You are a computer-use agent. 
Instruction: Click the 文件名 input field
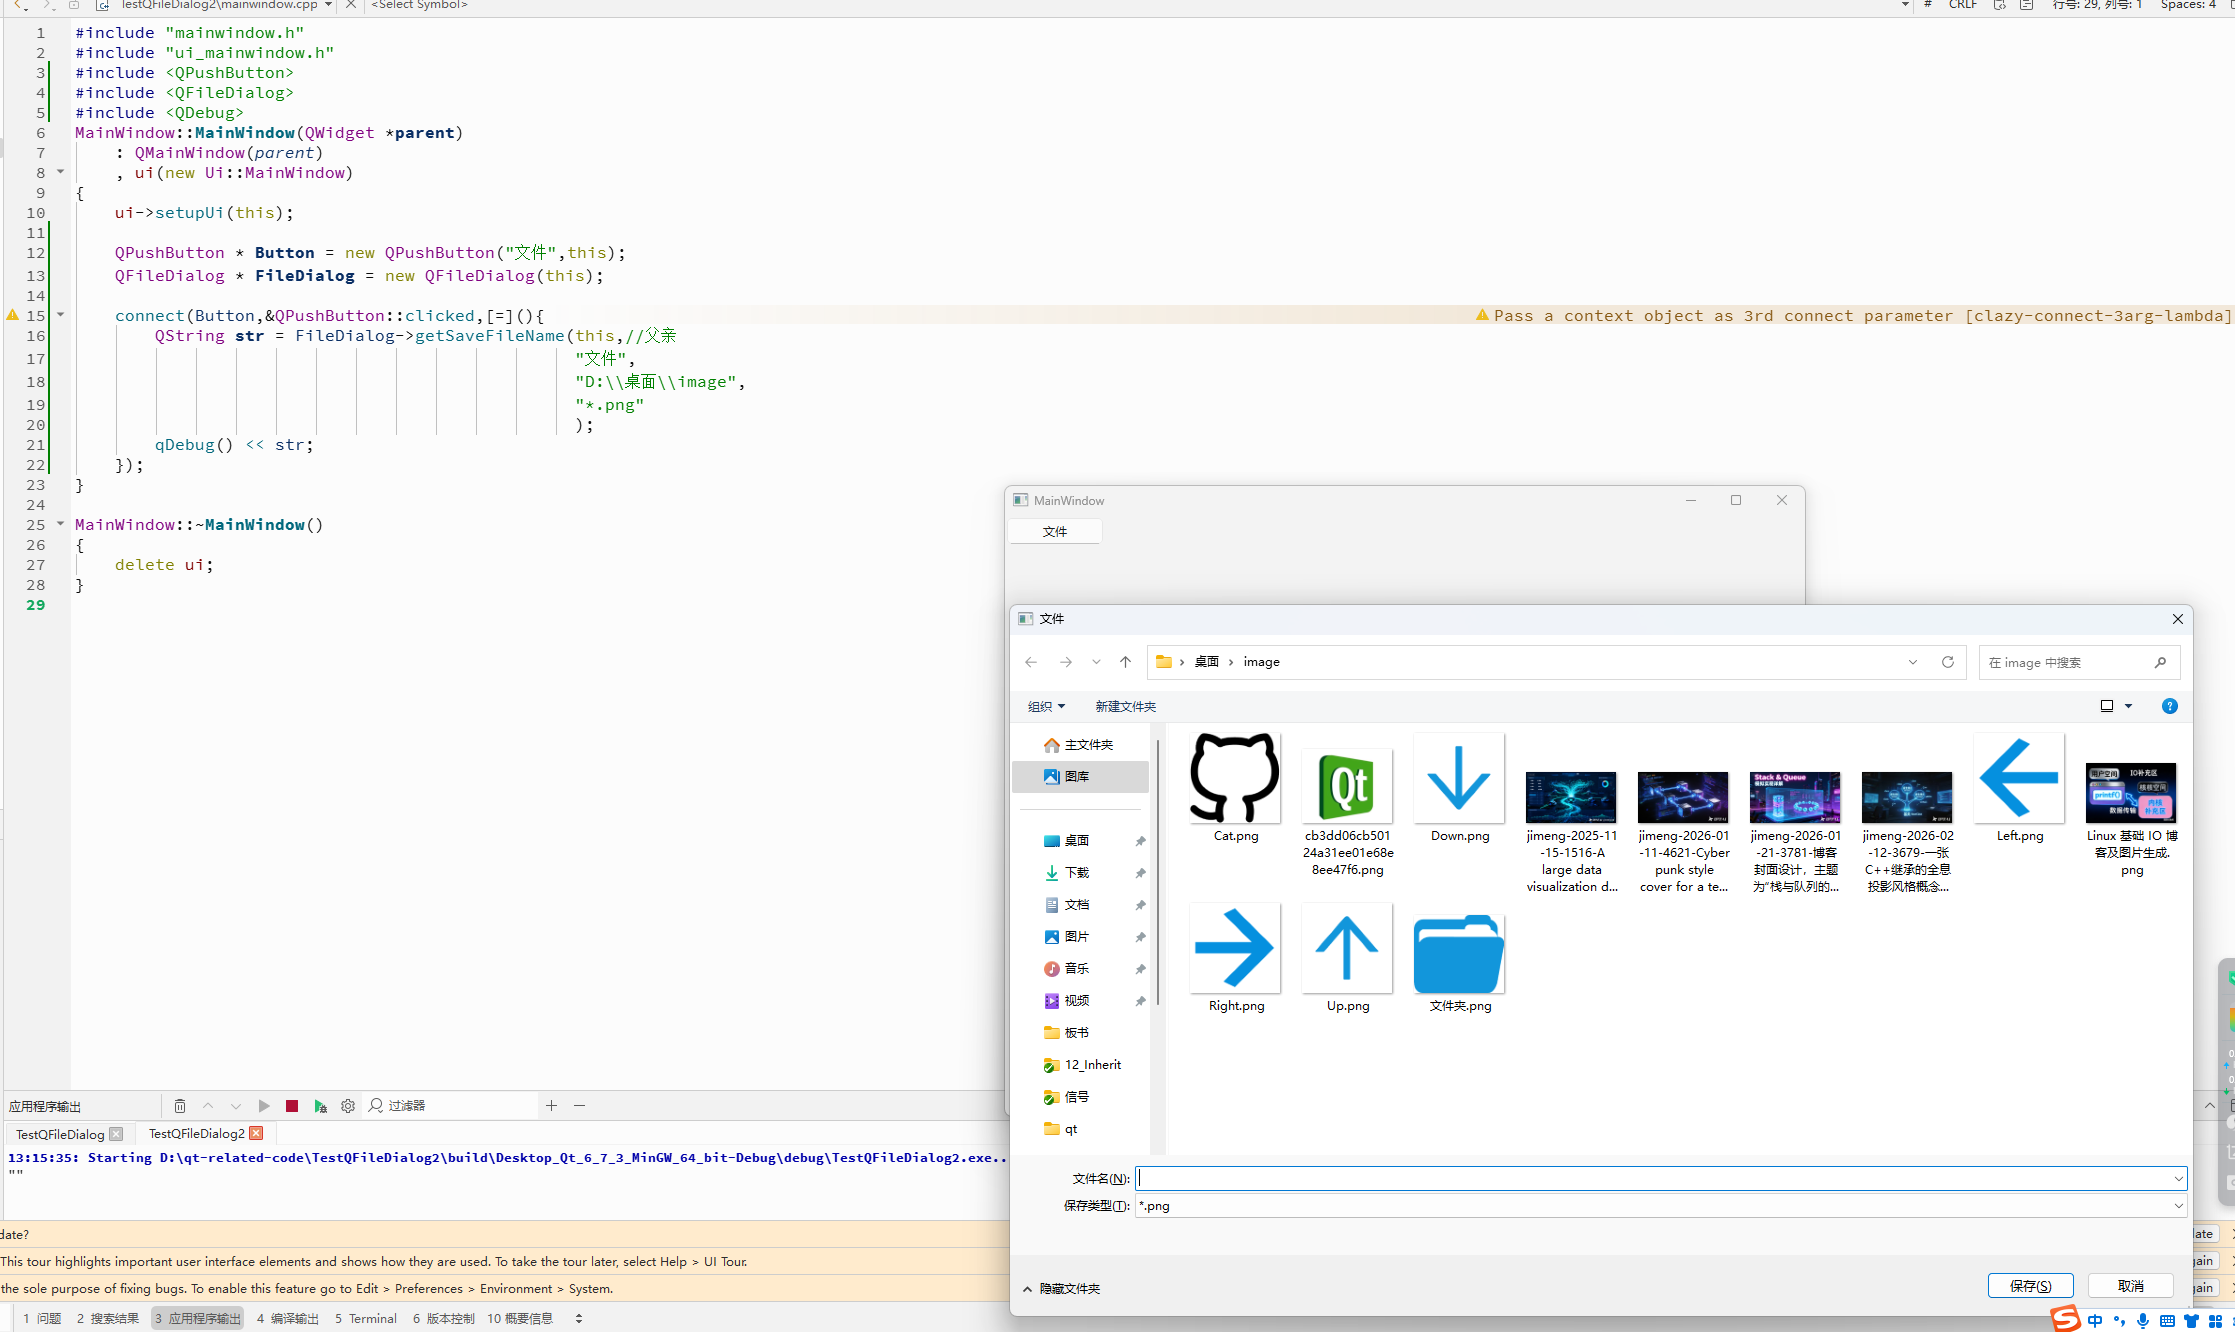(x=1650, y=1179)
